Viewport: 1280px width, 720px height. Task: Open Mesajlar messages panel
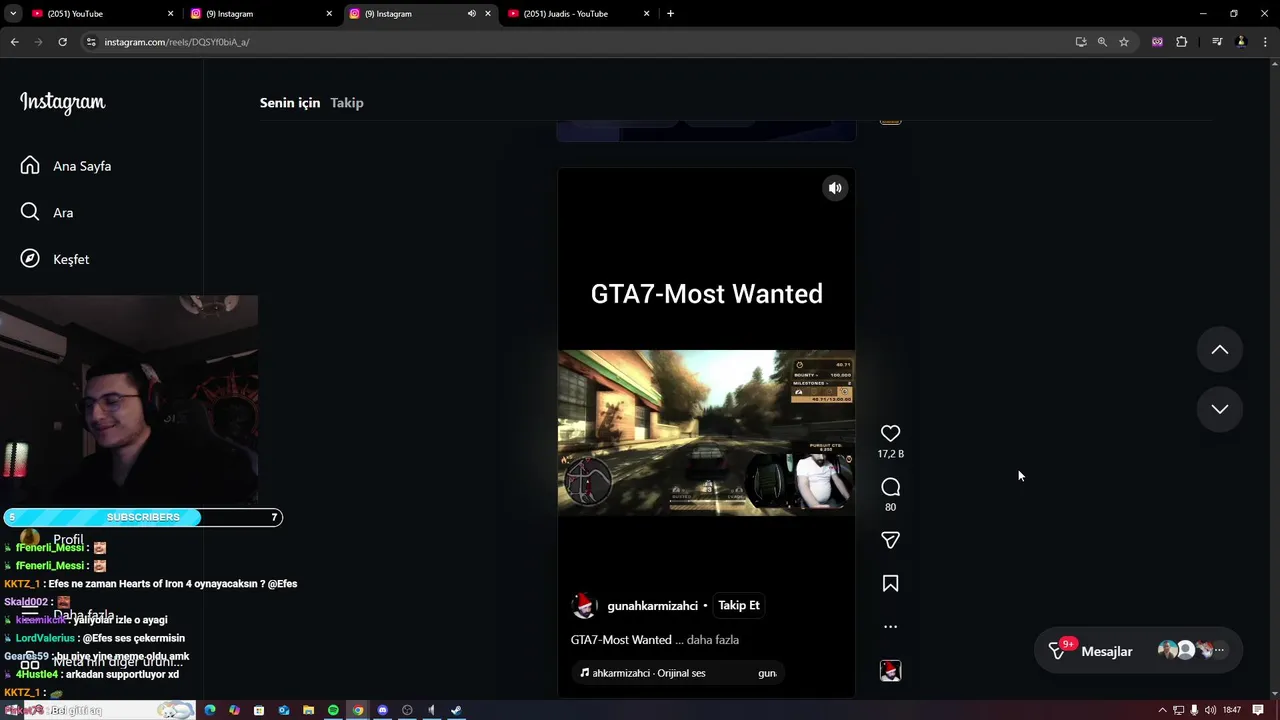pos(1139,651)
